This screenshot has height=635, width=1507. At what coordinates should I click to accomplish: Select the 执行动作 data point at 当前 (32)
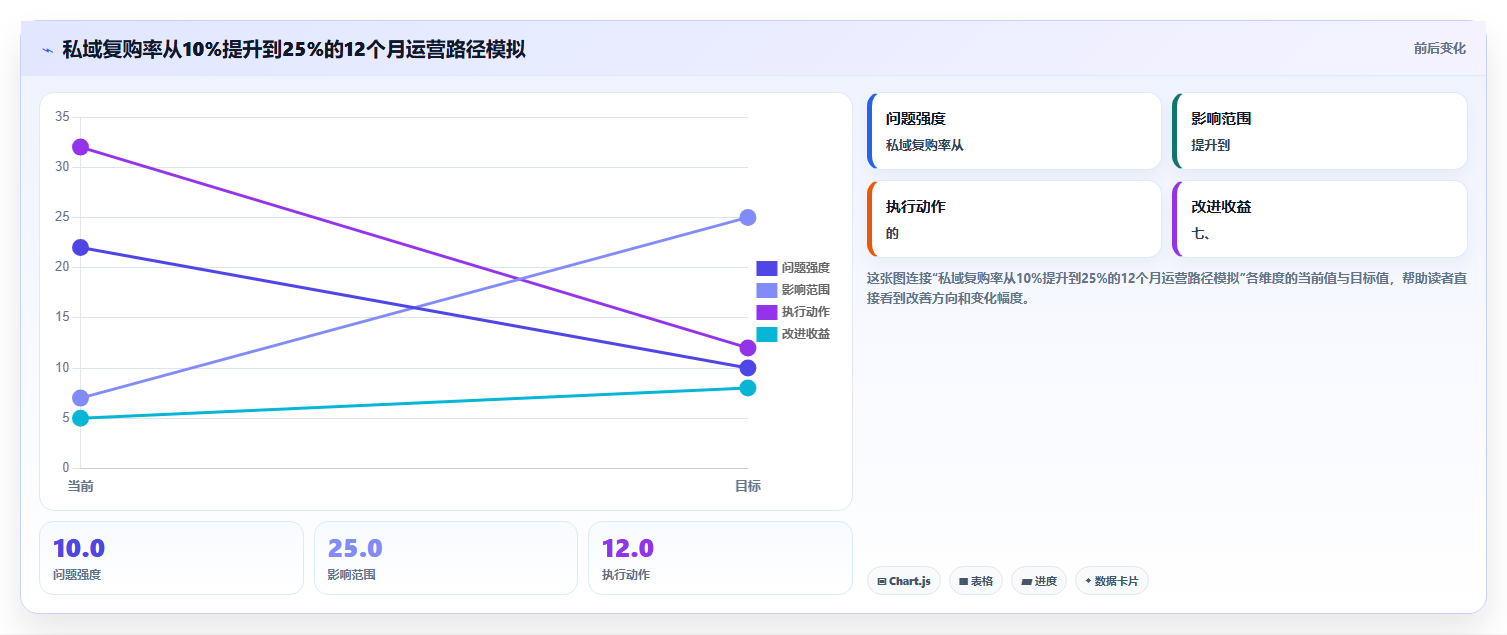pos(81,147)
